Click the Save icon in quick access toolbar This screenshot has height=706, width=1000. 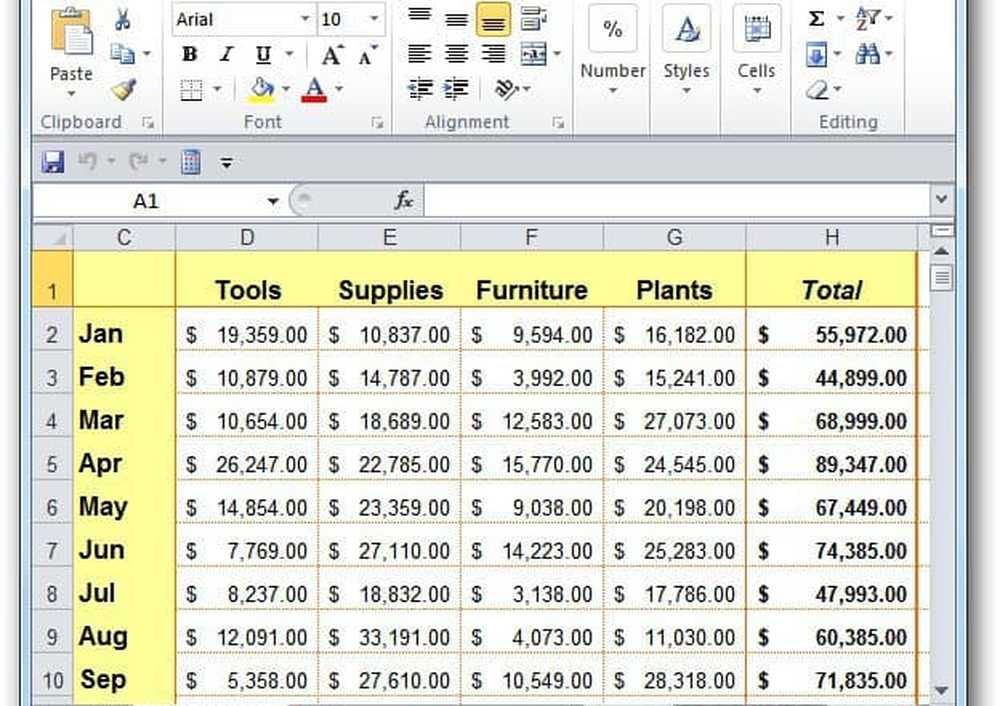[53, 161]
